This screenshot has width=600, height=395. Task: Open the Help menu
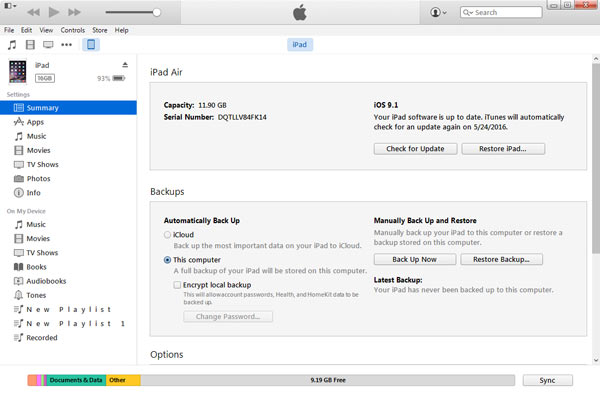pyautogui.click(x=122, y=30)
